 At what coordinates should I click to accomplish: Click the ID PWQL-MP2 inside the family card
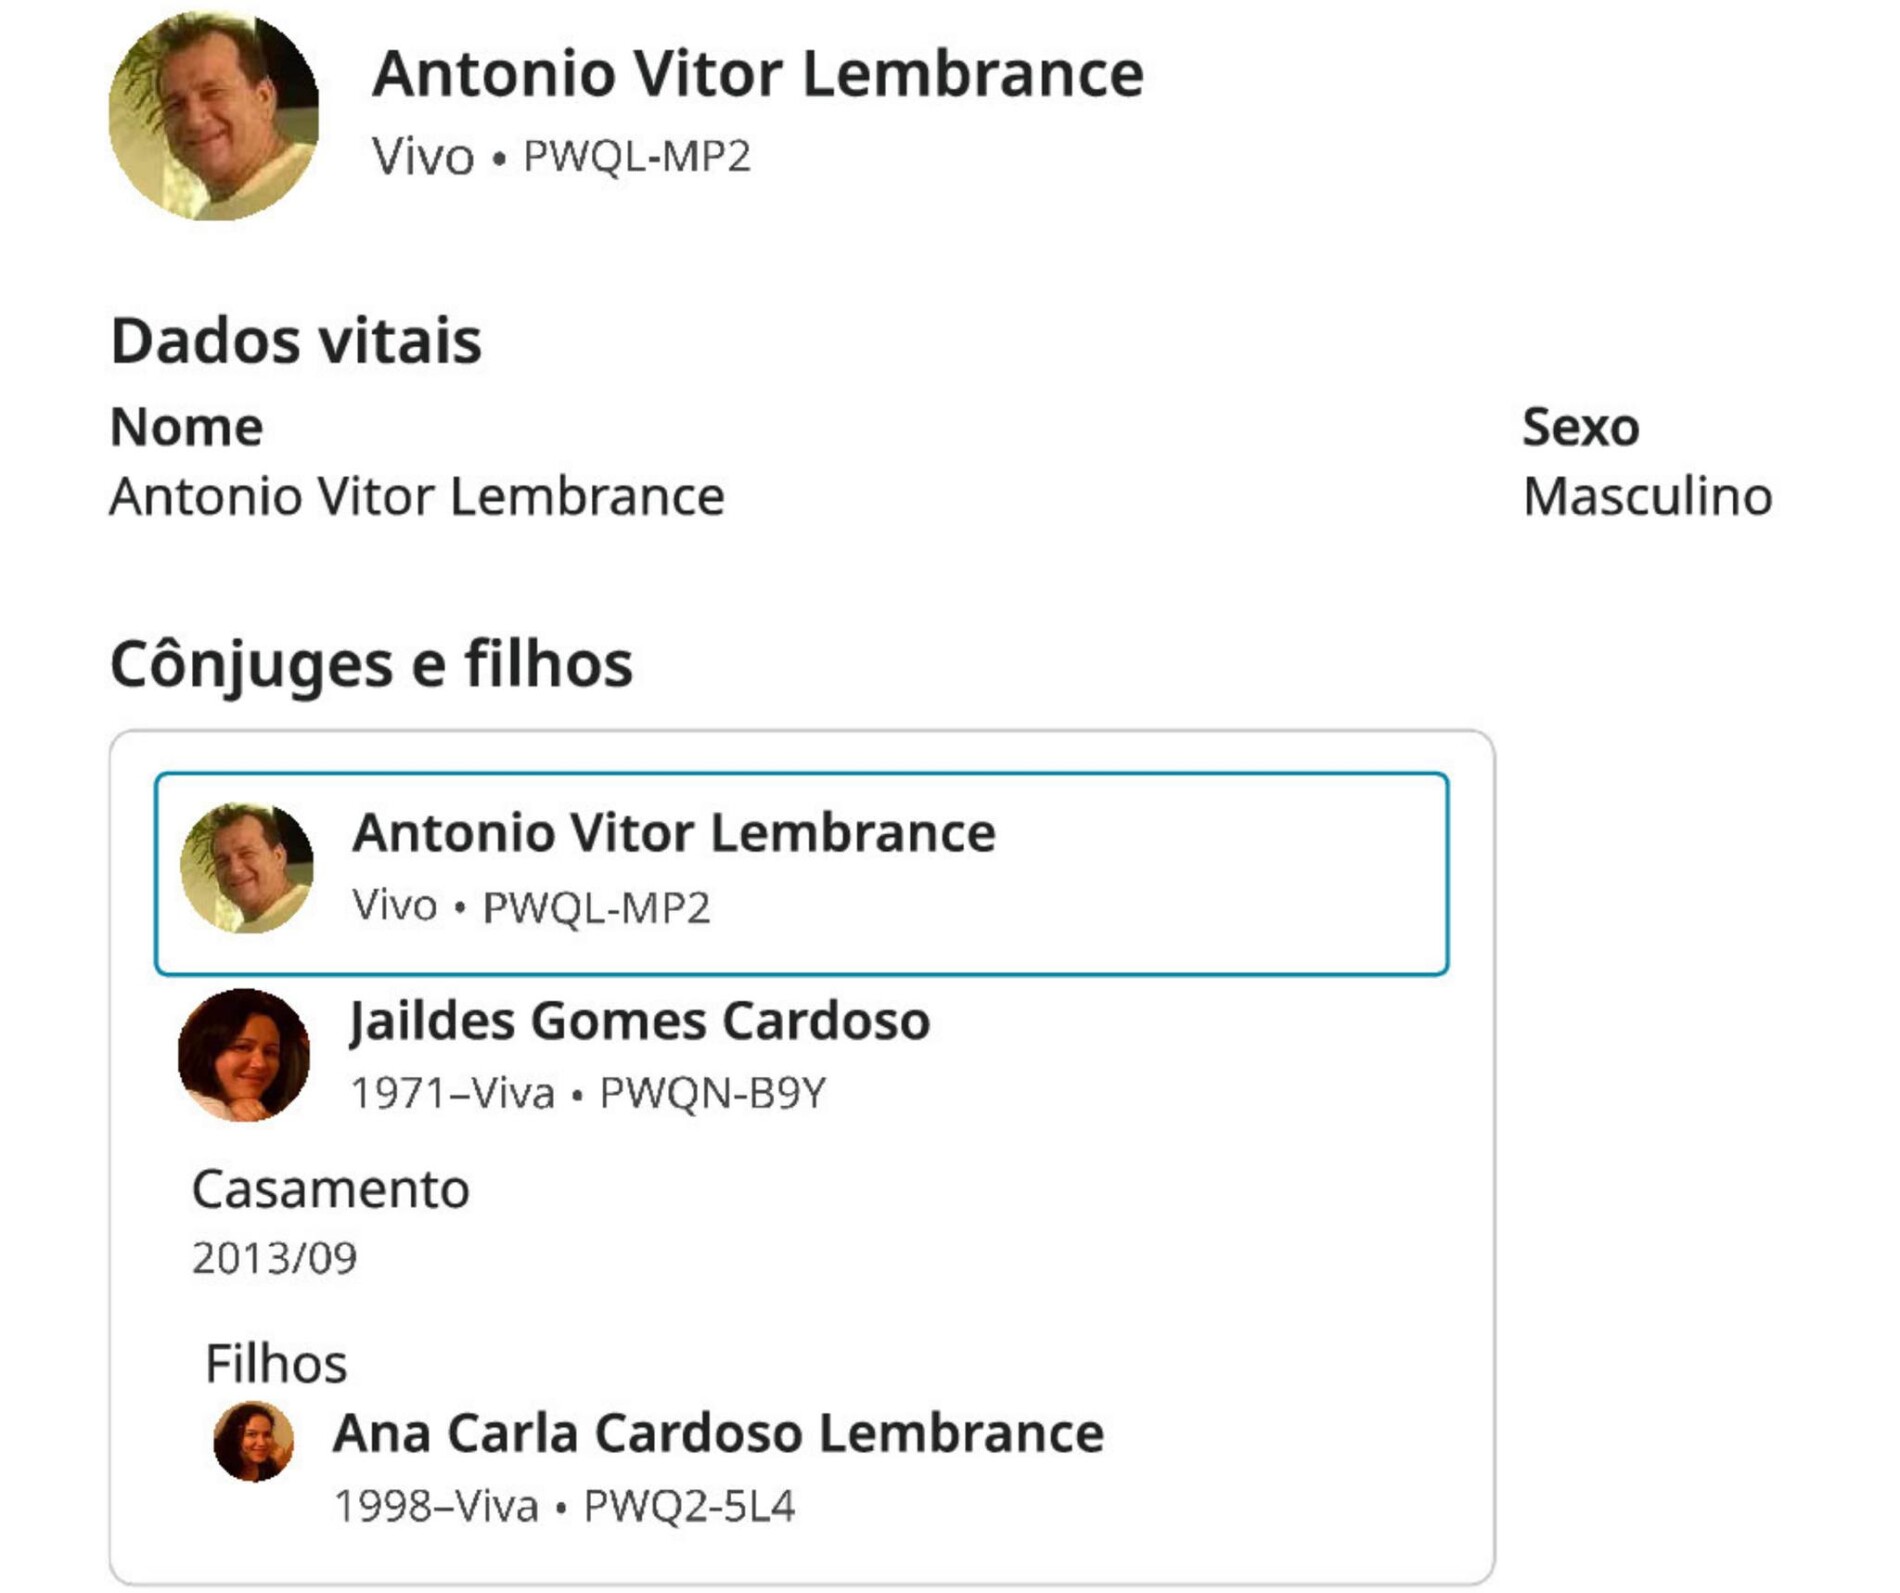click(x=596, y=907)
